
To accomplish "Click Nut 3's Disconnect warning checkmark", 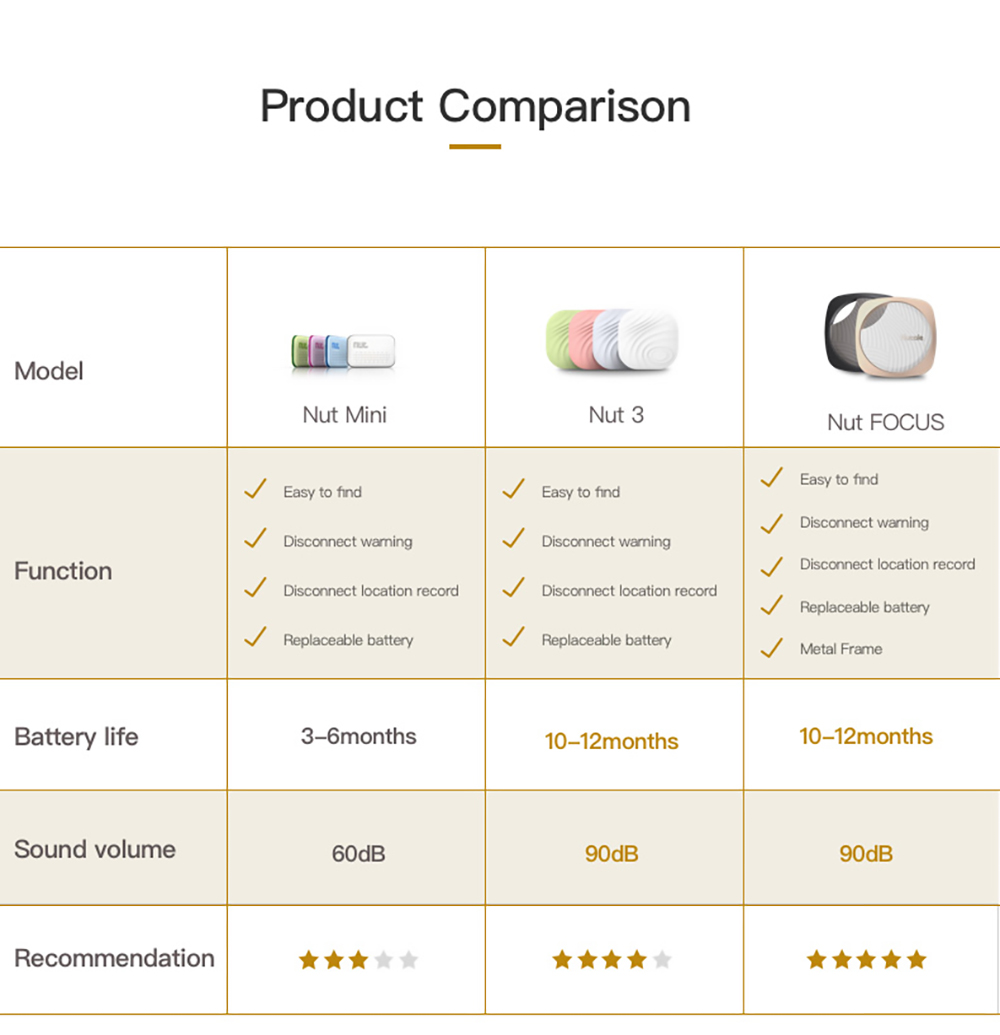I will pyautogui.click(x=514, y=539).
